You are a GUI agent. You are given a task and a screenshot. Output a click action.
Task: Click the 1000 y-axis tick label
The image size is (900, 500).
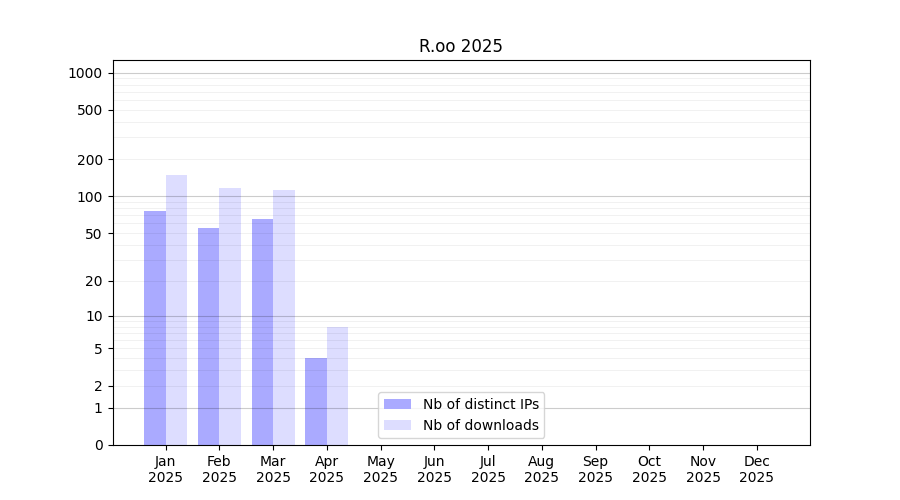pyautogui.click(x=85, y=73)
